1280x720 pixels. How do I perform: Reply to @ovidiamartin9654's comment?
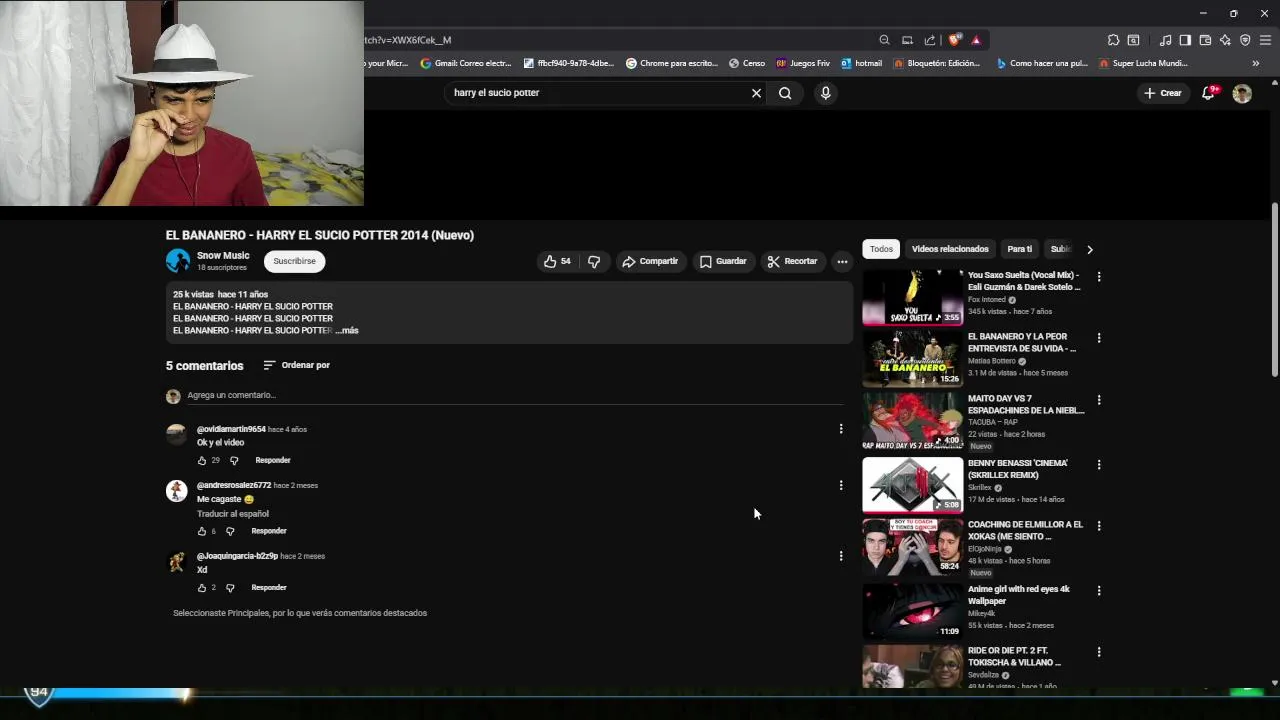pos(273,460)
